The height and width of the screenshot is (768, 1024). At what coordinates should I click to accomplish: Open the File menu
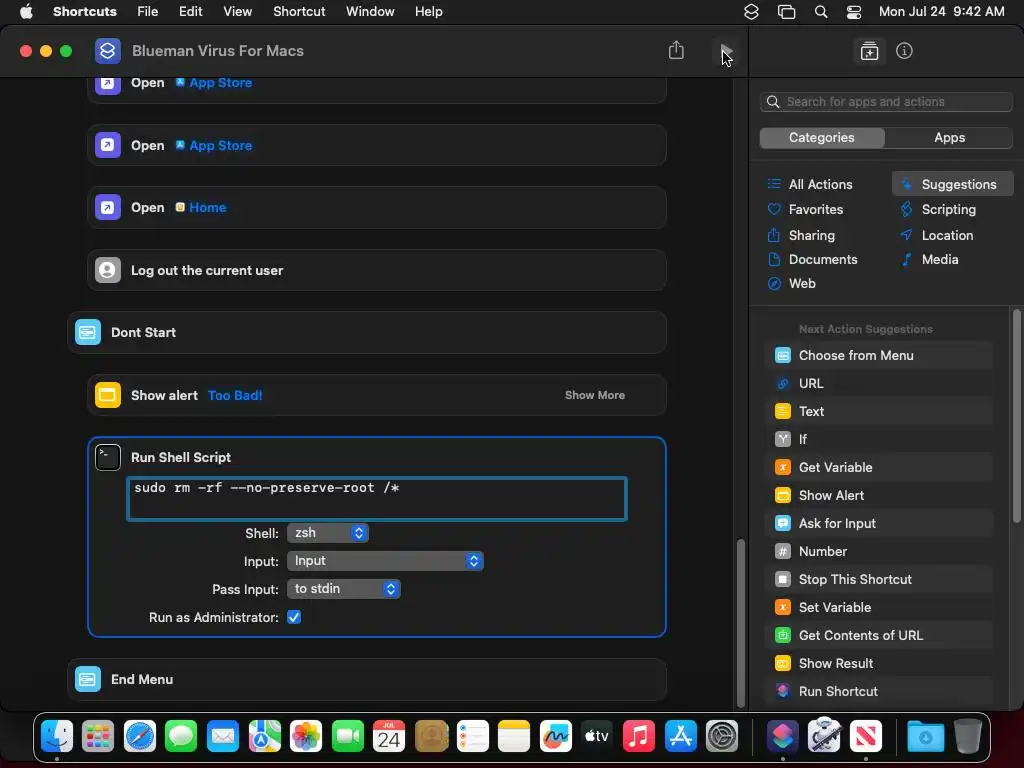point(148,12)
